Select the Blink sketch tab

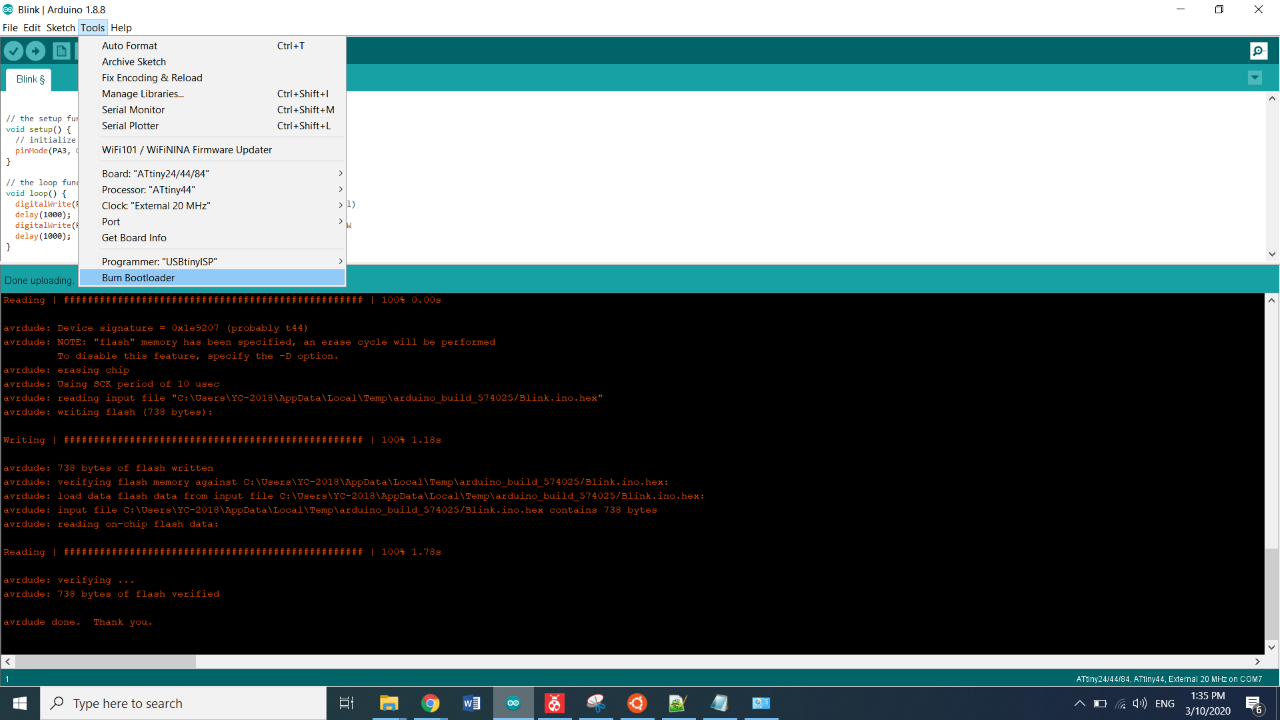29,79
